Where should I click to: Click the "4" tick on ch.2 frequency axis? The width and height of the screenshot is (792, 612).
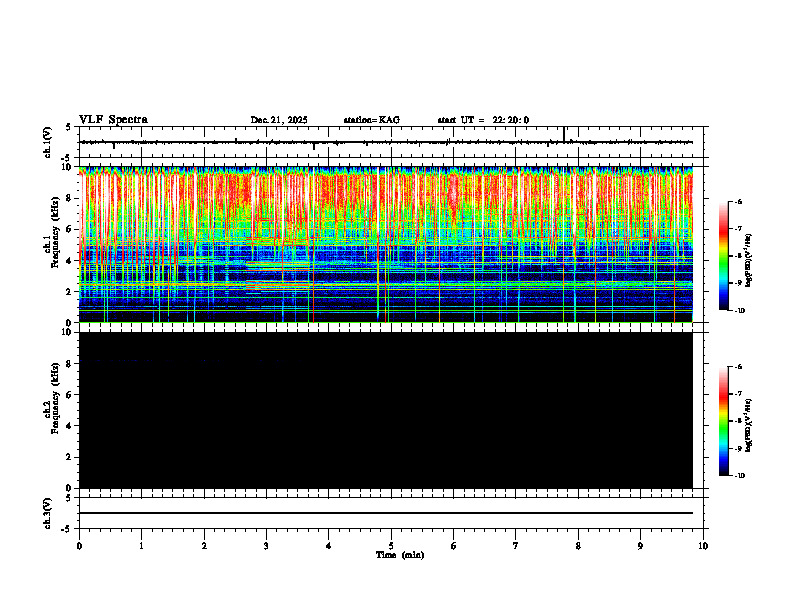[70, 426]
